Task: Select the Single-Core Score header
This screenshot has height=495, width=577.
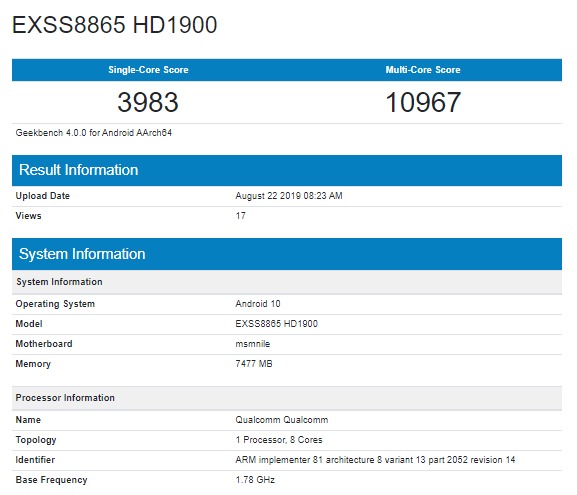Action: [x=148, y=70]
